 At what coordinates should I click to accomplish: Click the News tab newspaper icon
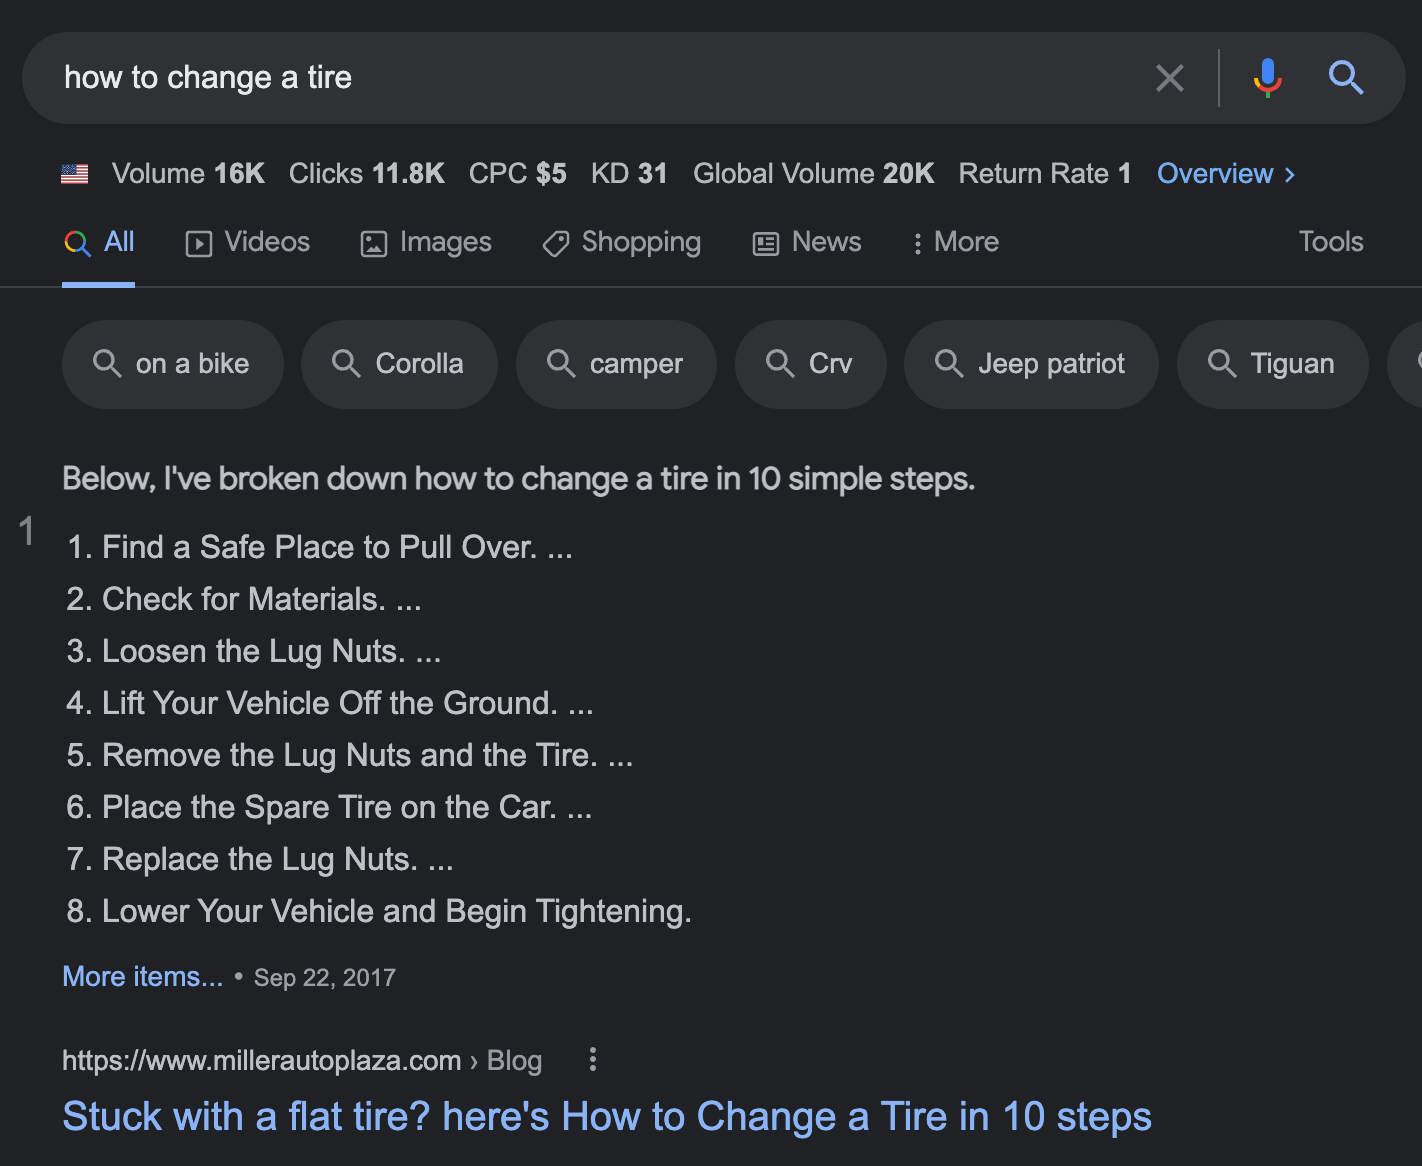click(x=764, y=242)
